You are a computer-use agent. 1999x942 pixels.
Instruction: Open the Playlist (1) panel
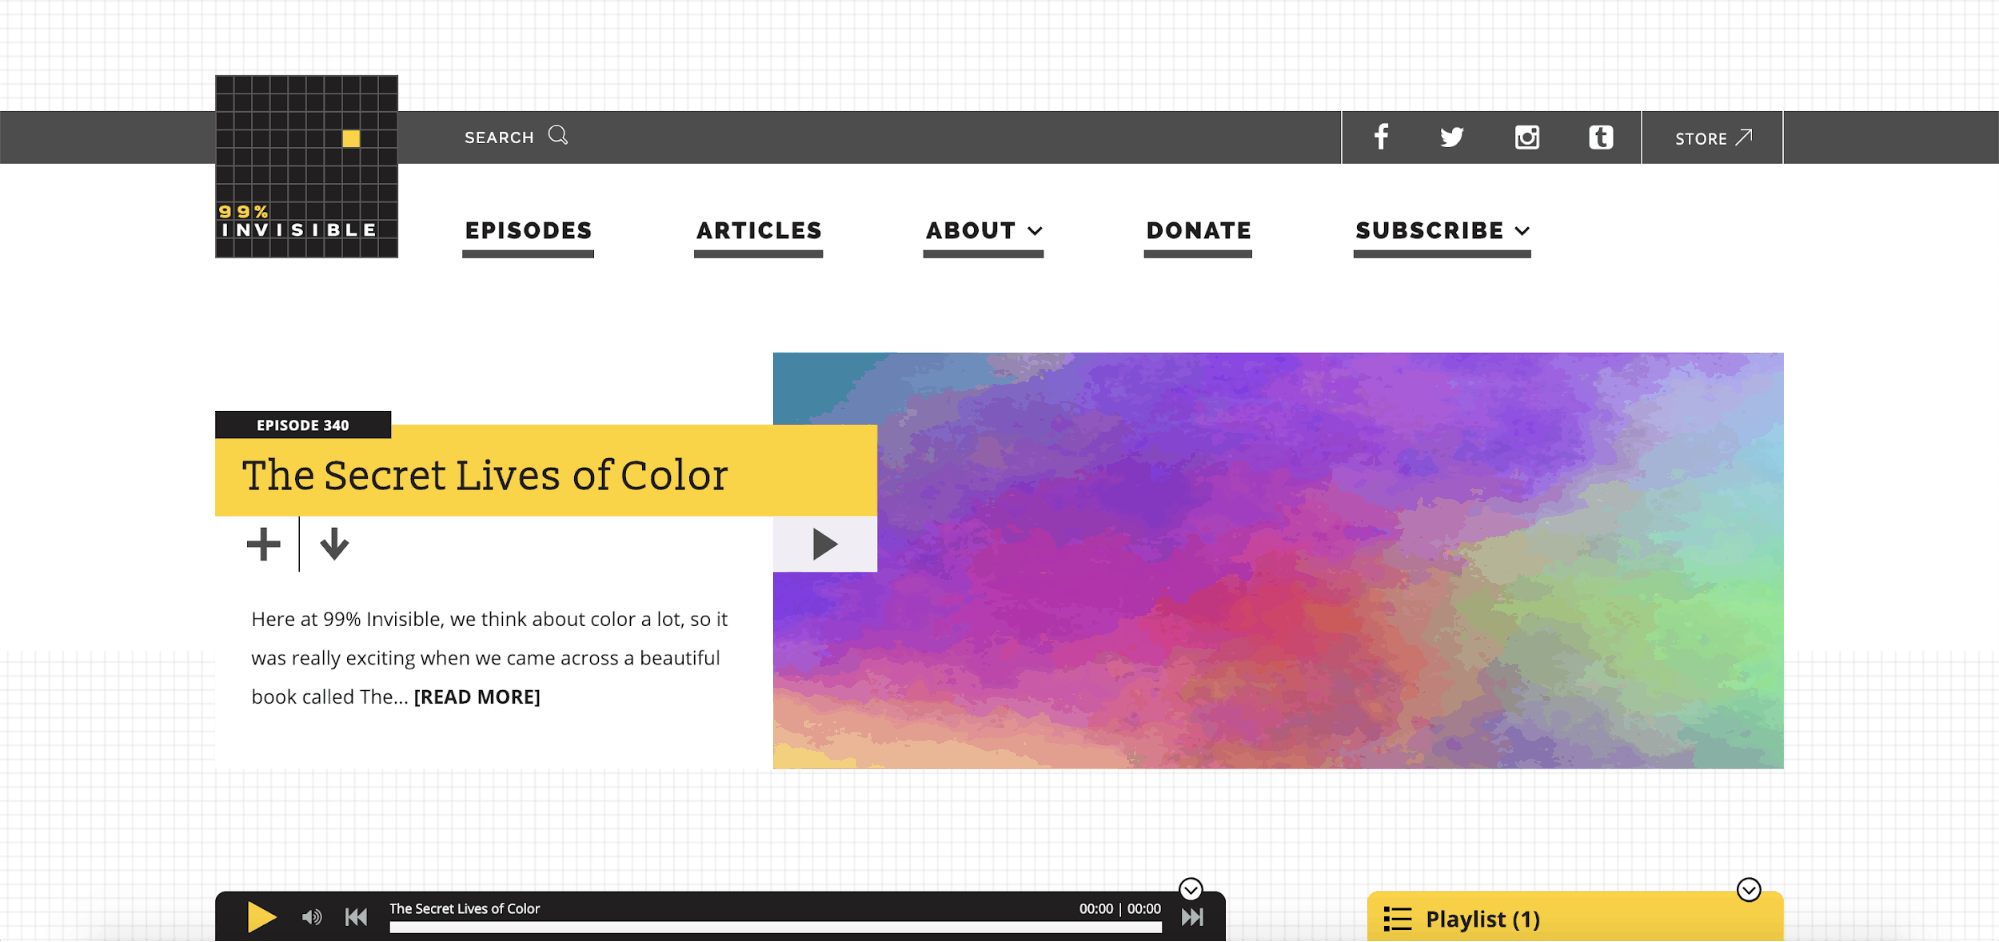[x=1575, y=917]
